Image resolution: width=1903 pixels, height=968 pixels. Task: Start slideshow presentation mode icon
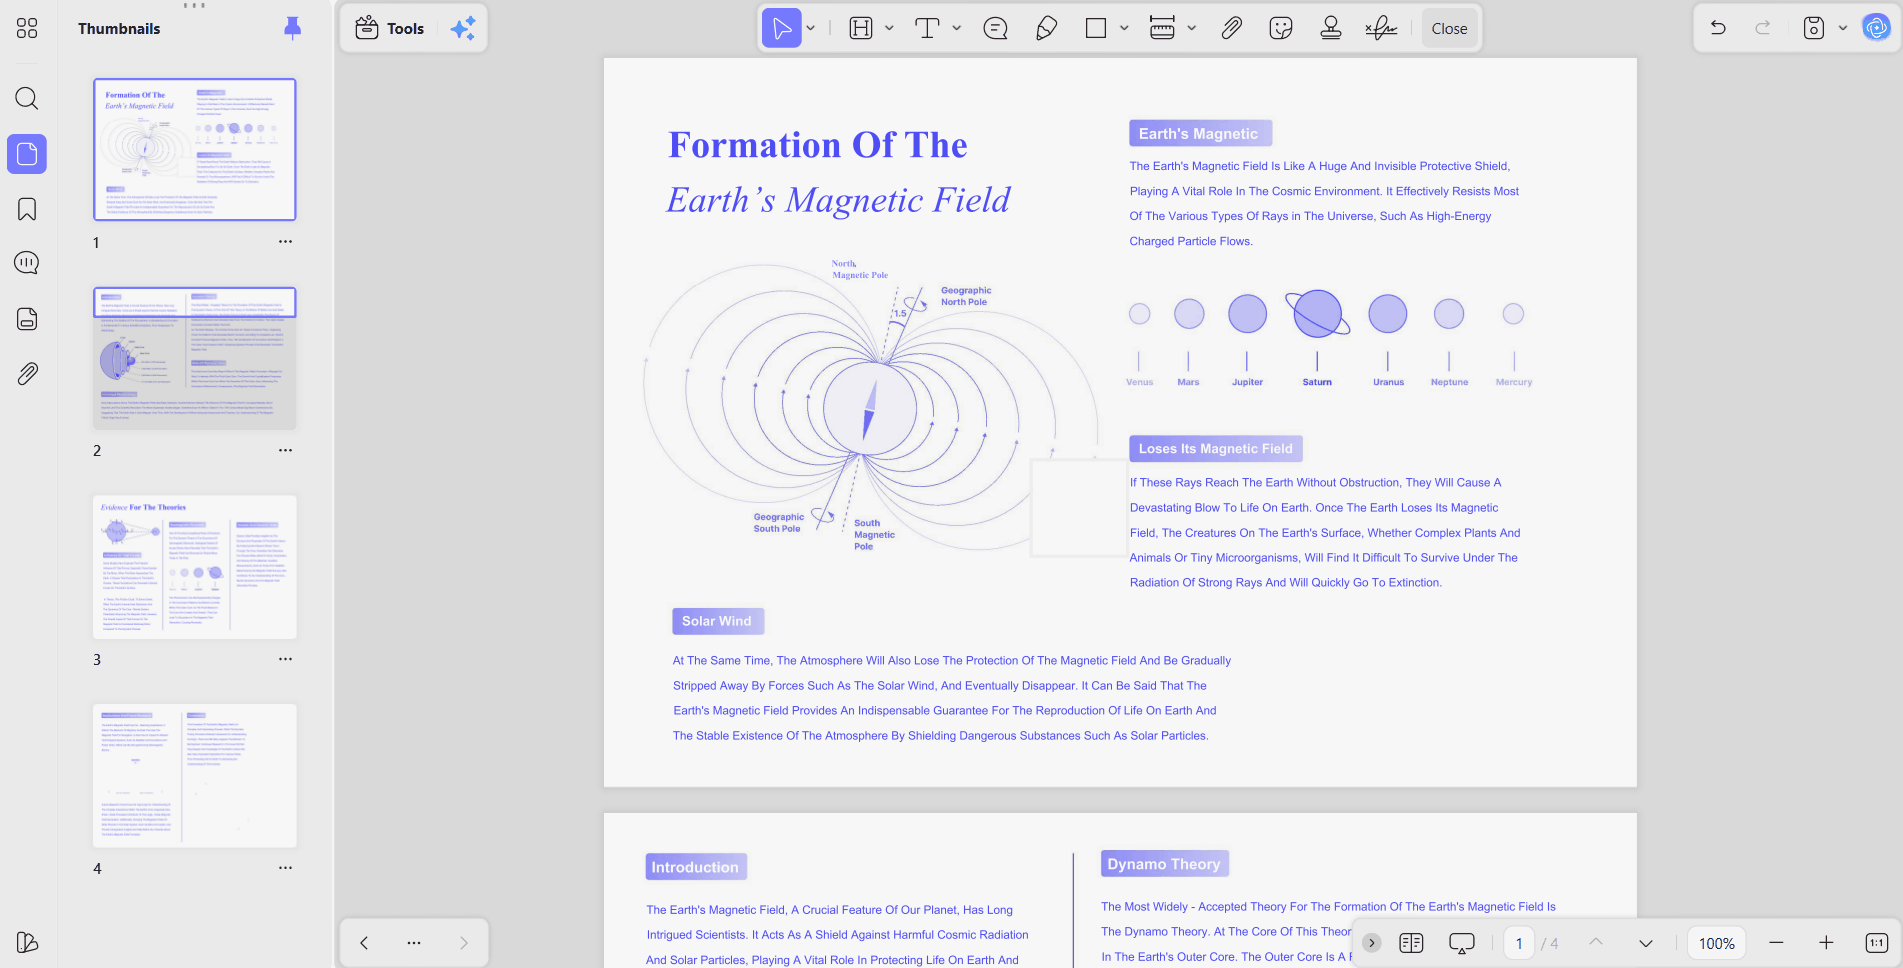1462,943
